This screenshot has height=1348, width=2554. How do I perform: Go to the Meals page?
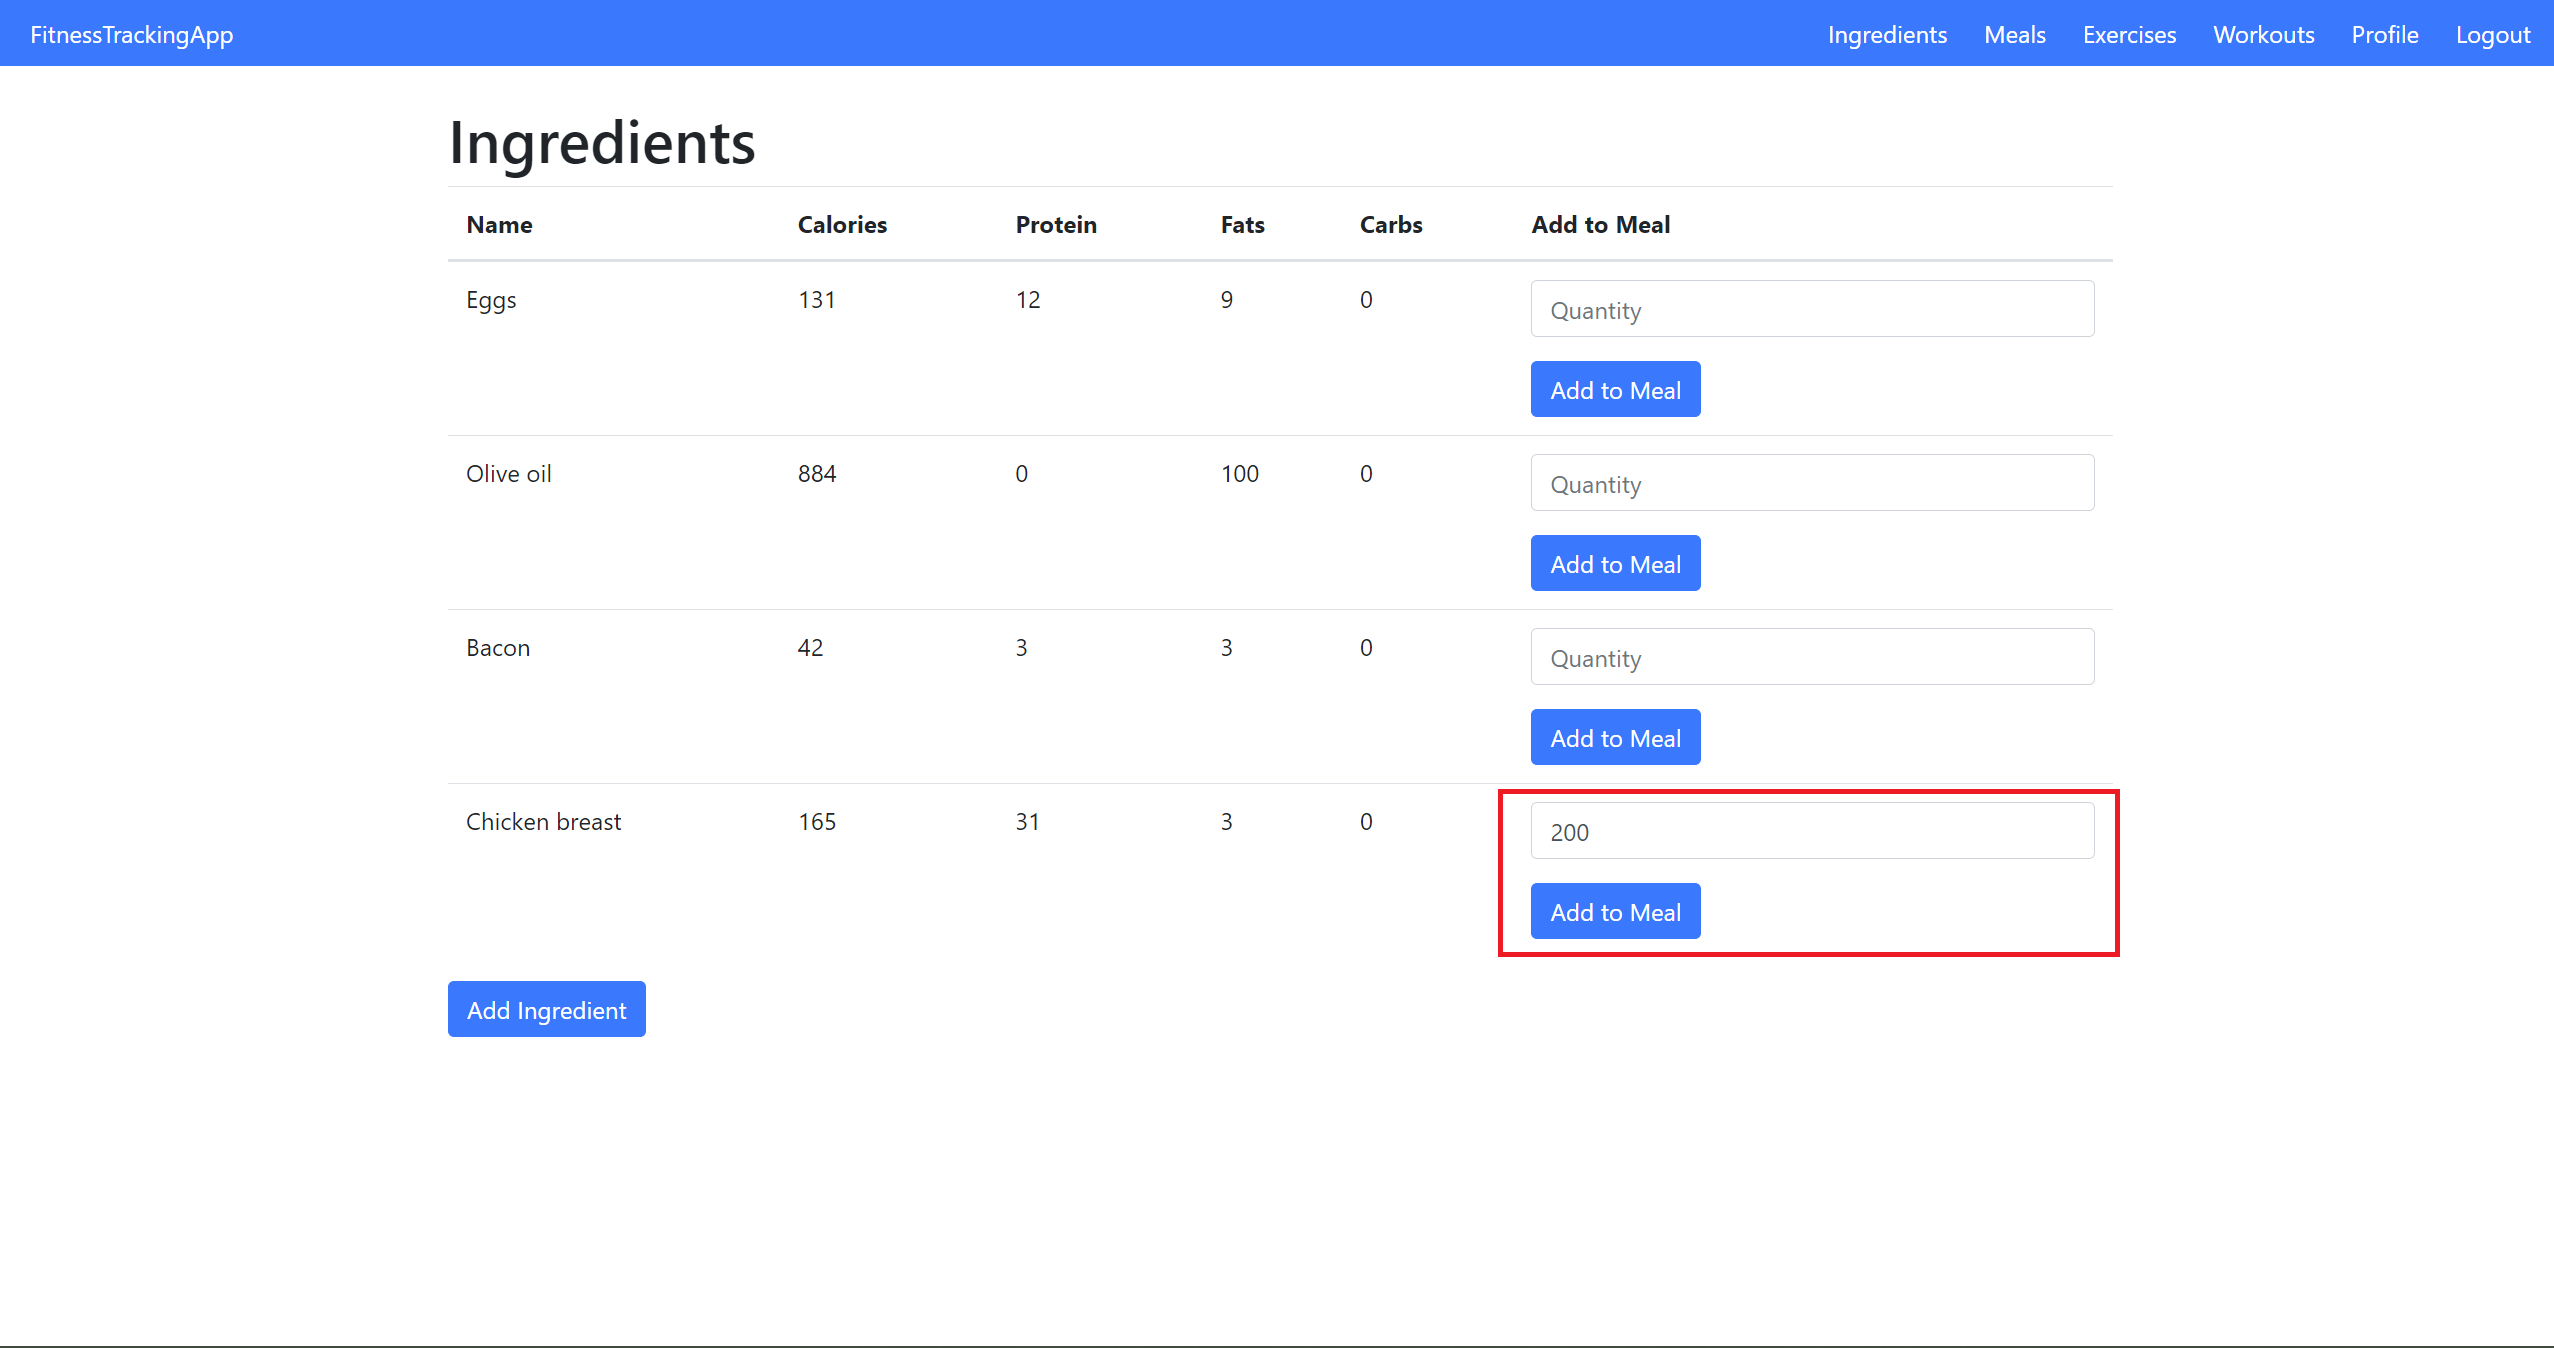coord(2014,35)
